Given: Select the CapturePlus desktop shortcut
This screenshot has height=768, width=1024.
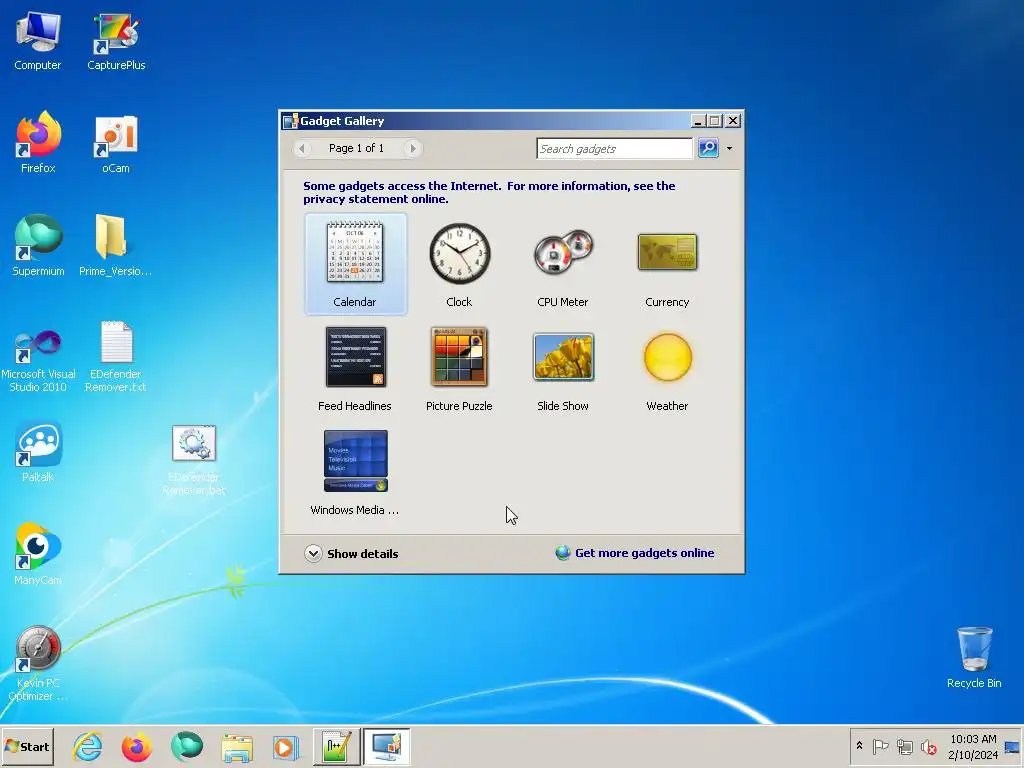Looking at the screenshot, I should 116,41.
